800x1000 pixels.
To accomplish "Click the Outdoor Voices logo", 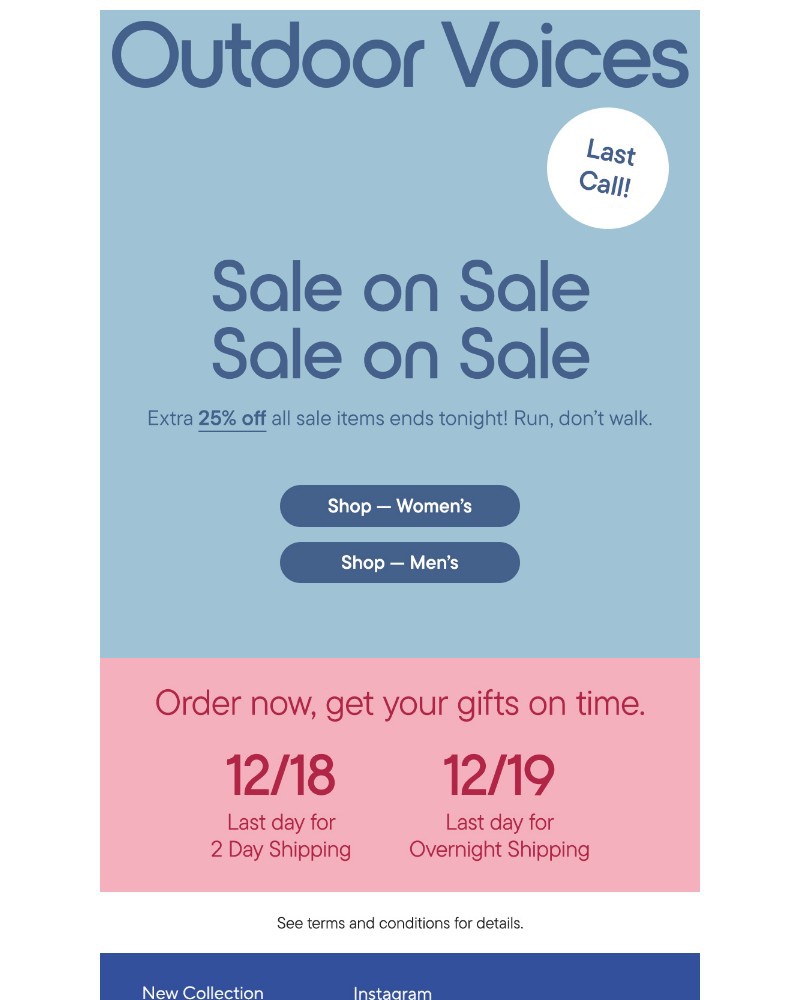I will click(x=399, y=55).
